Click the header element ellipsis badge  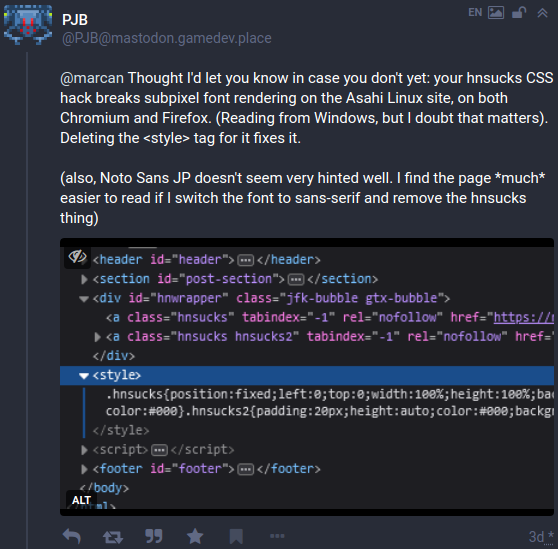tap(246, 260)
